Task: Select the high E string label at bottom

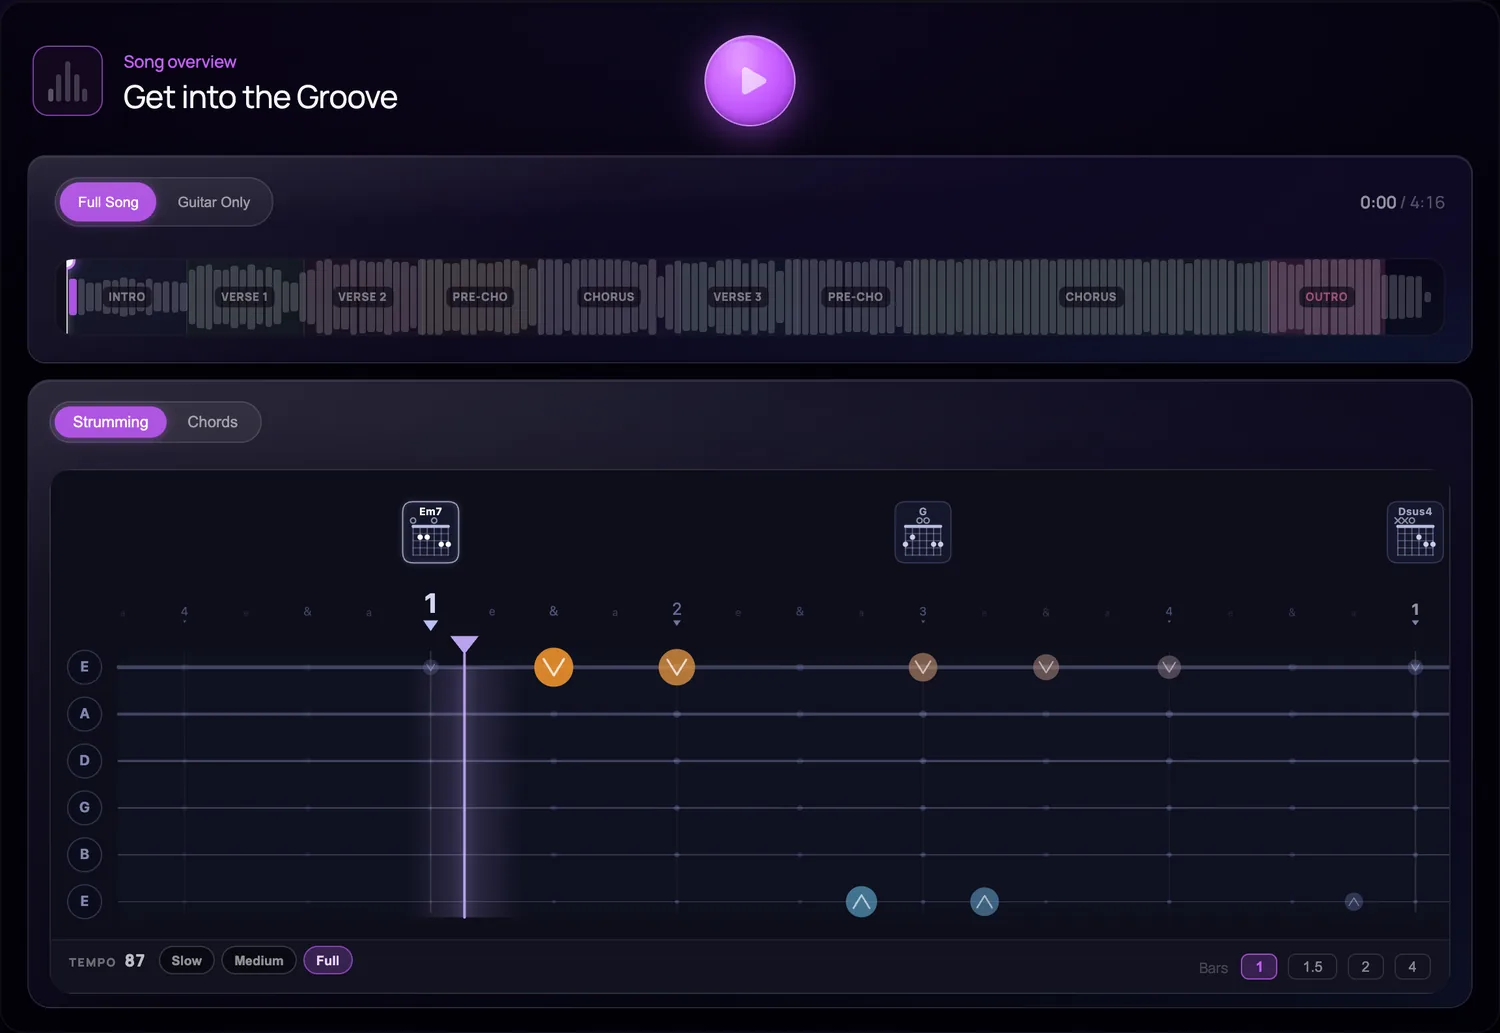Action: pyautogui.click(x=84, y=902)
